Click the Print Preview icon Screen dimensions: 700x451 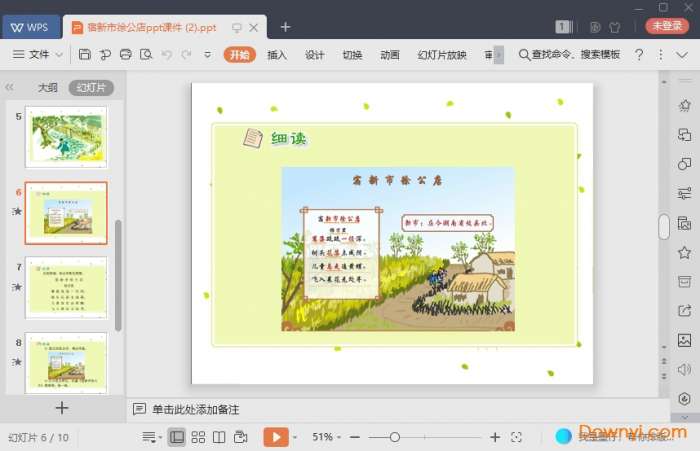point(146,54)
